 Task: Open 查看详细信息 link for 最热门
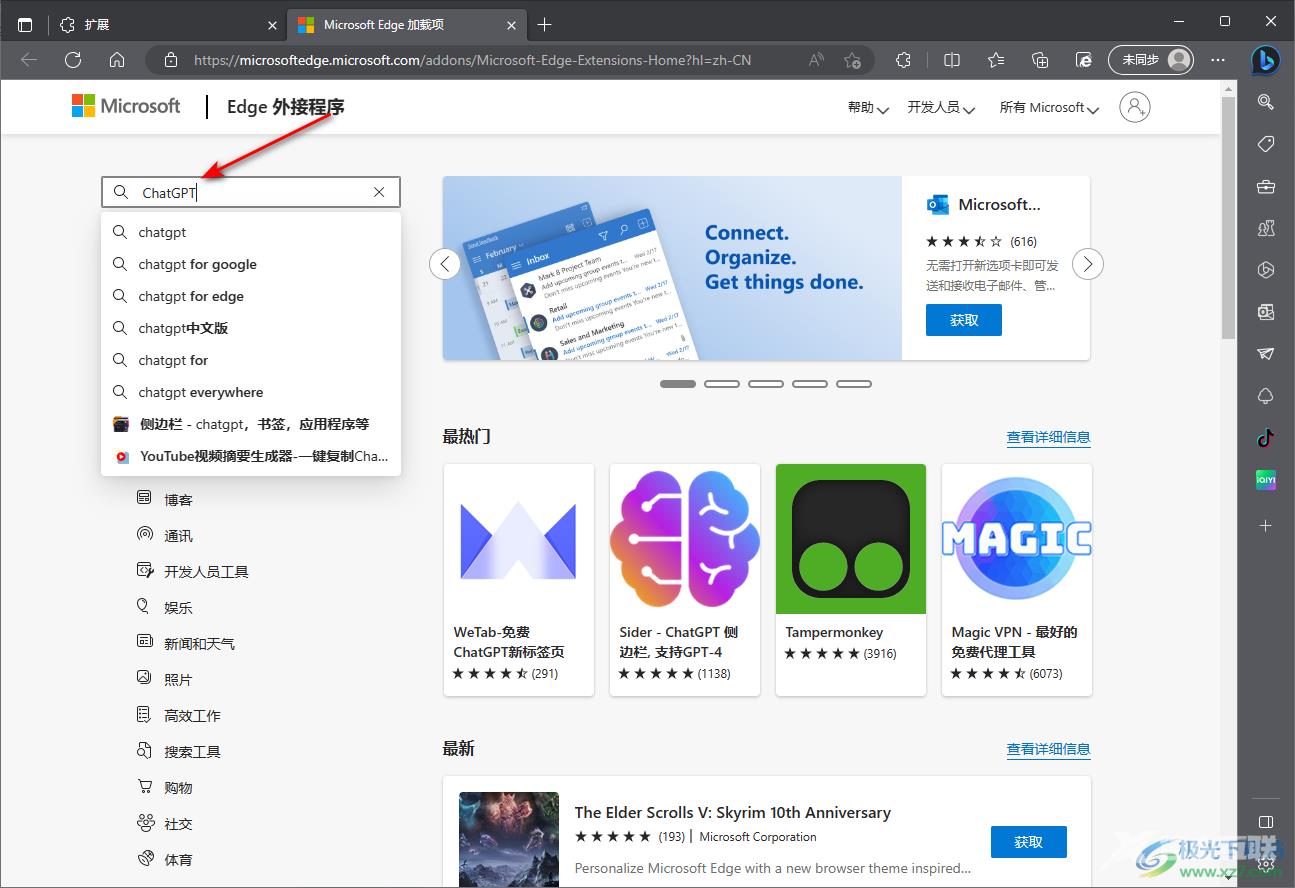tap(1048, 437)
